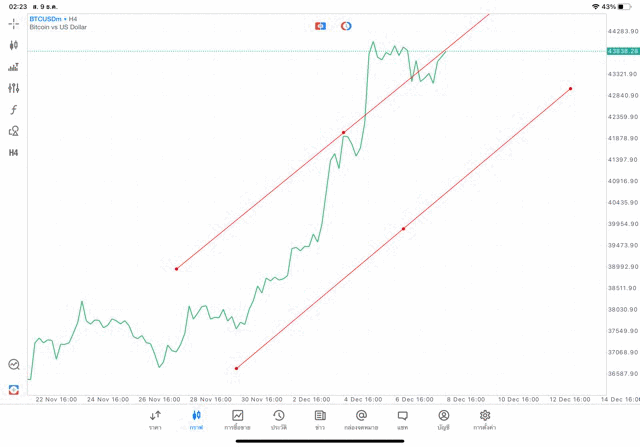This screenshot has height=447, width=640.
Task: Open the ประวัติ history tab
Action: pyautogui.click(x=278, y=419)
